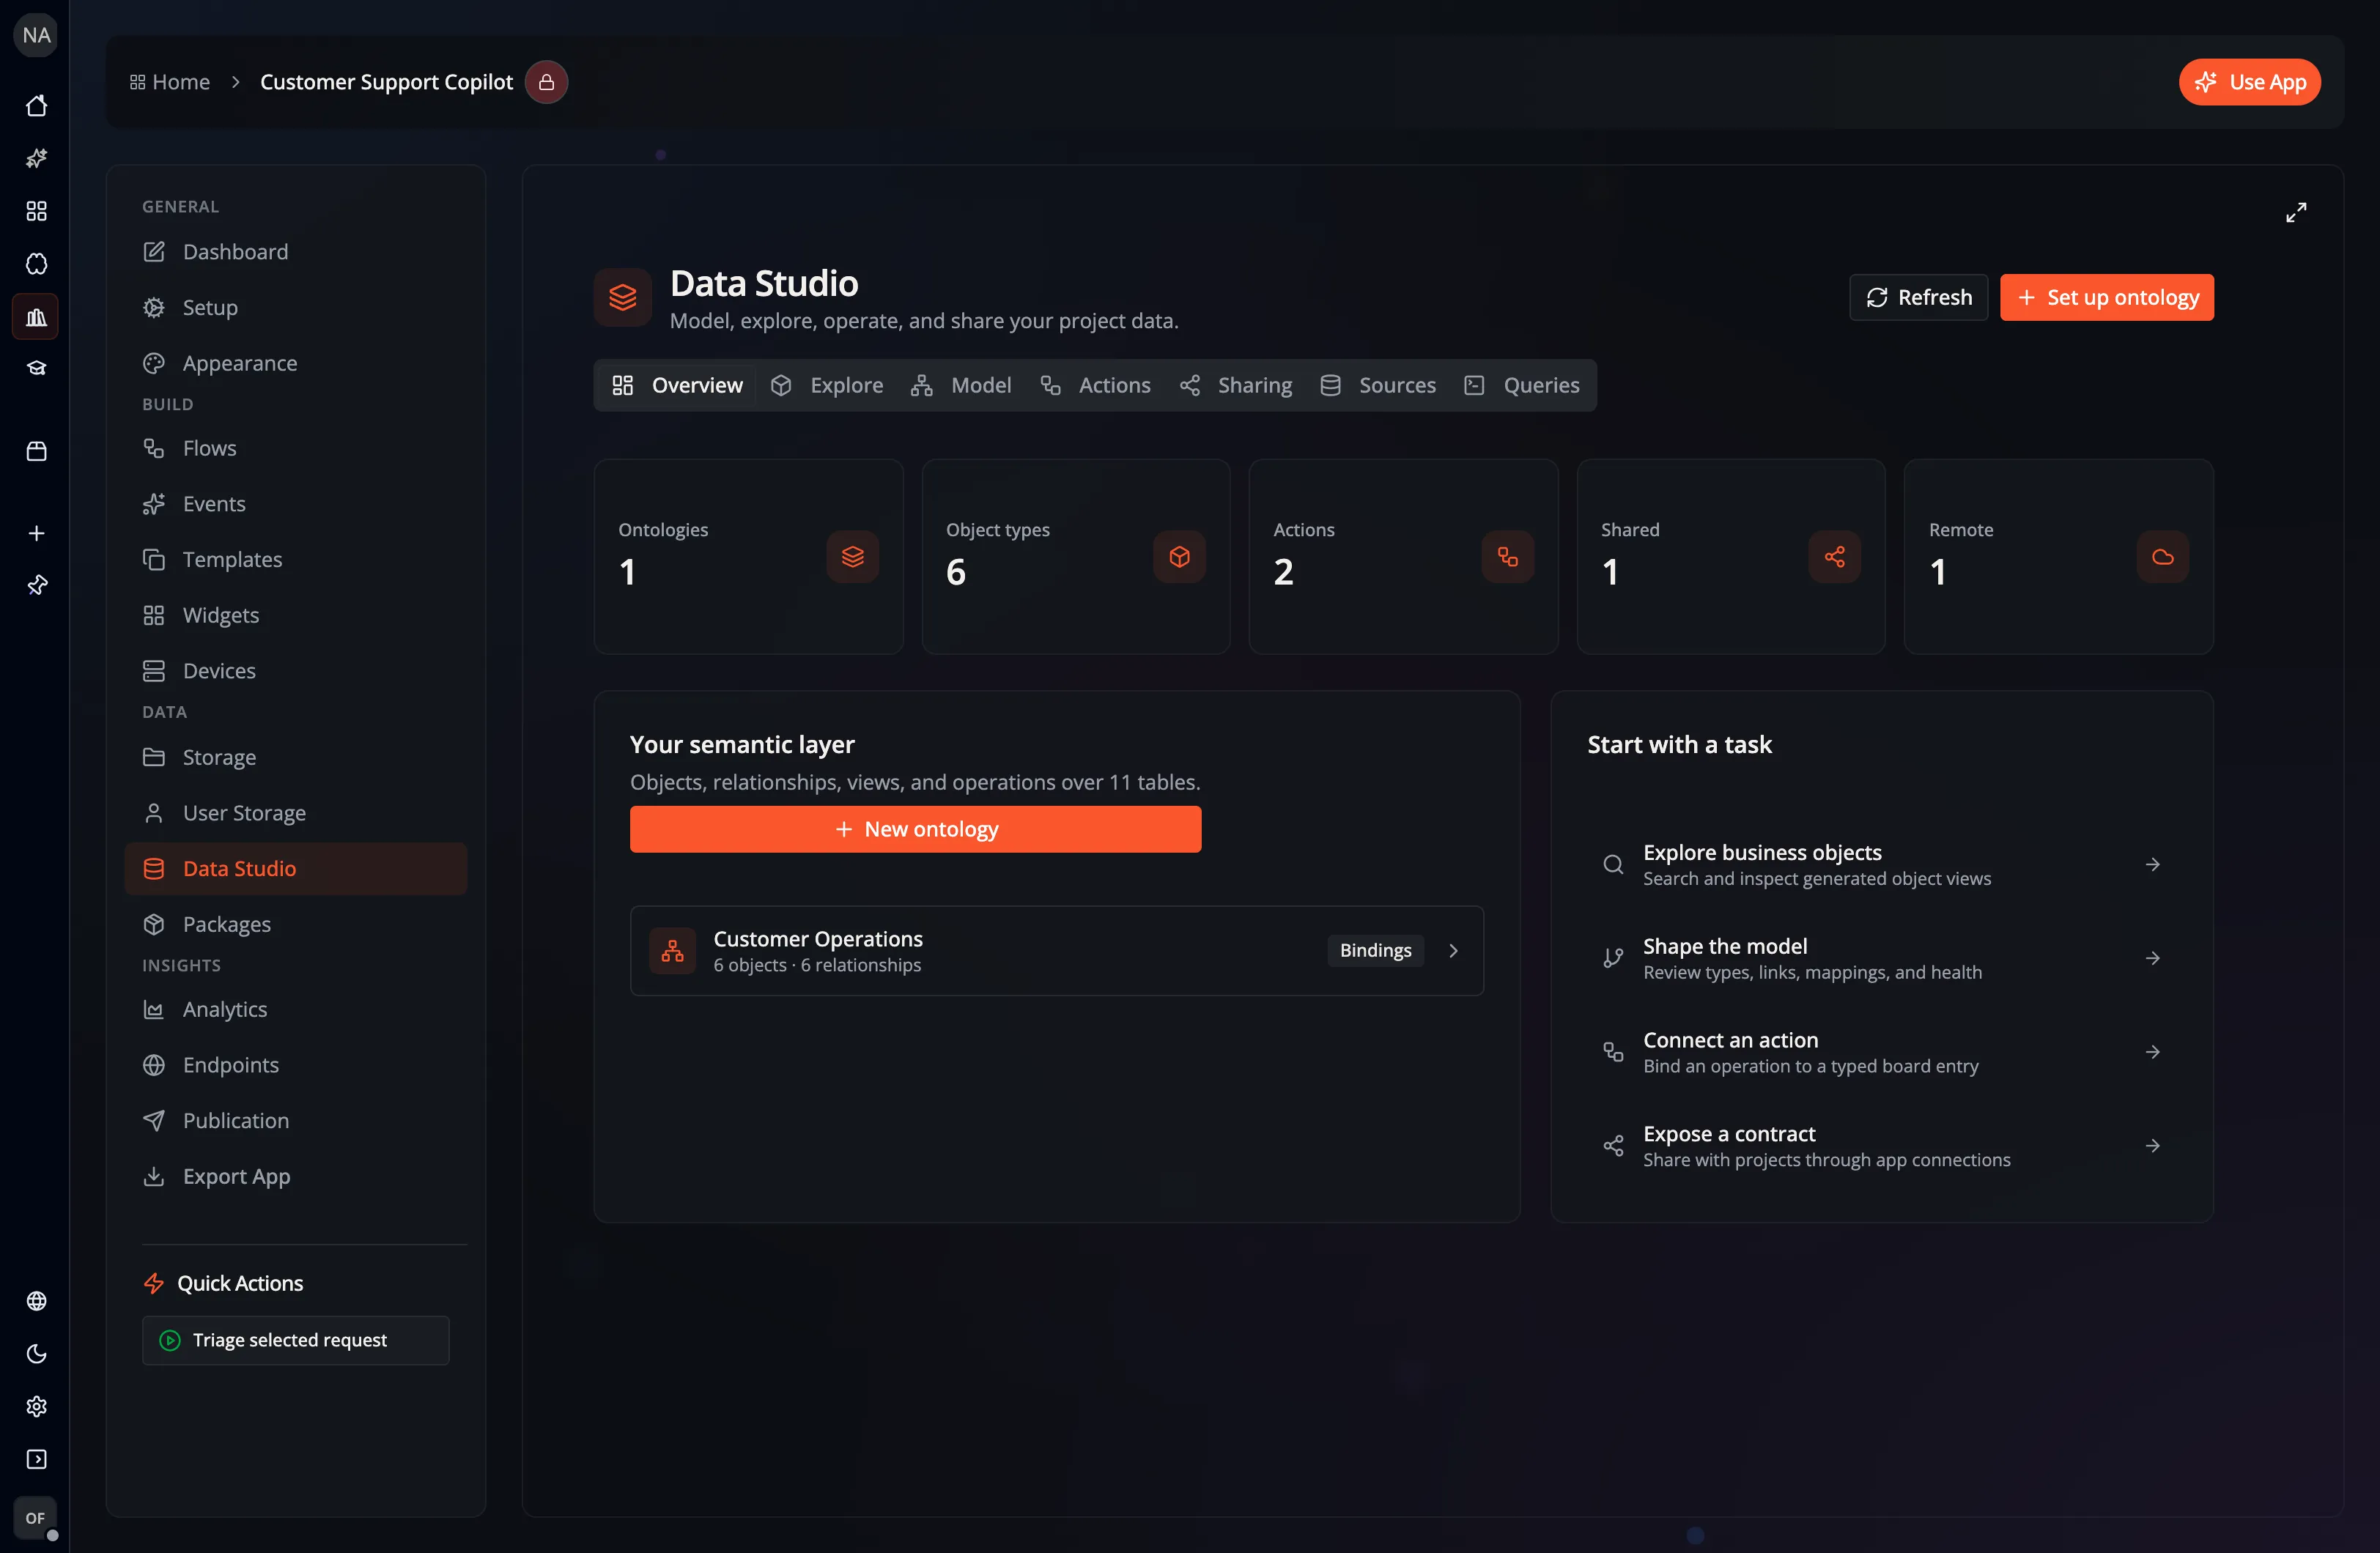Click the Ontologies card layers icon

[852, 557]
